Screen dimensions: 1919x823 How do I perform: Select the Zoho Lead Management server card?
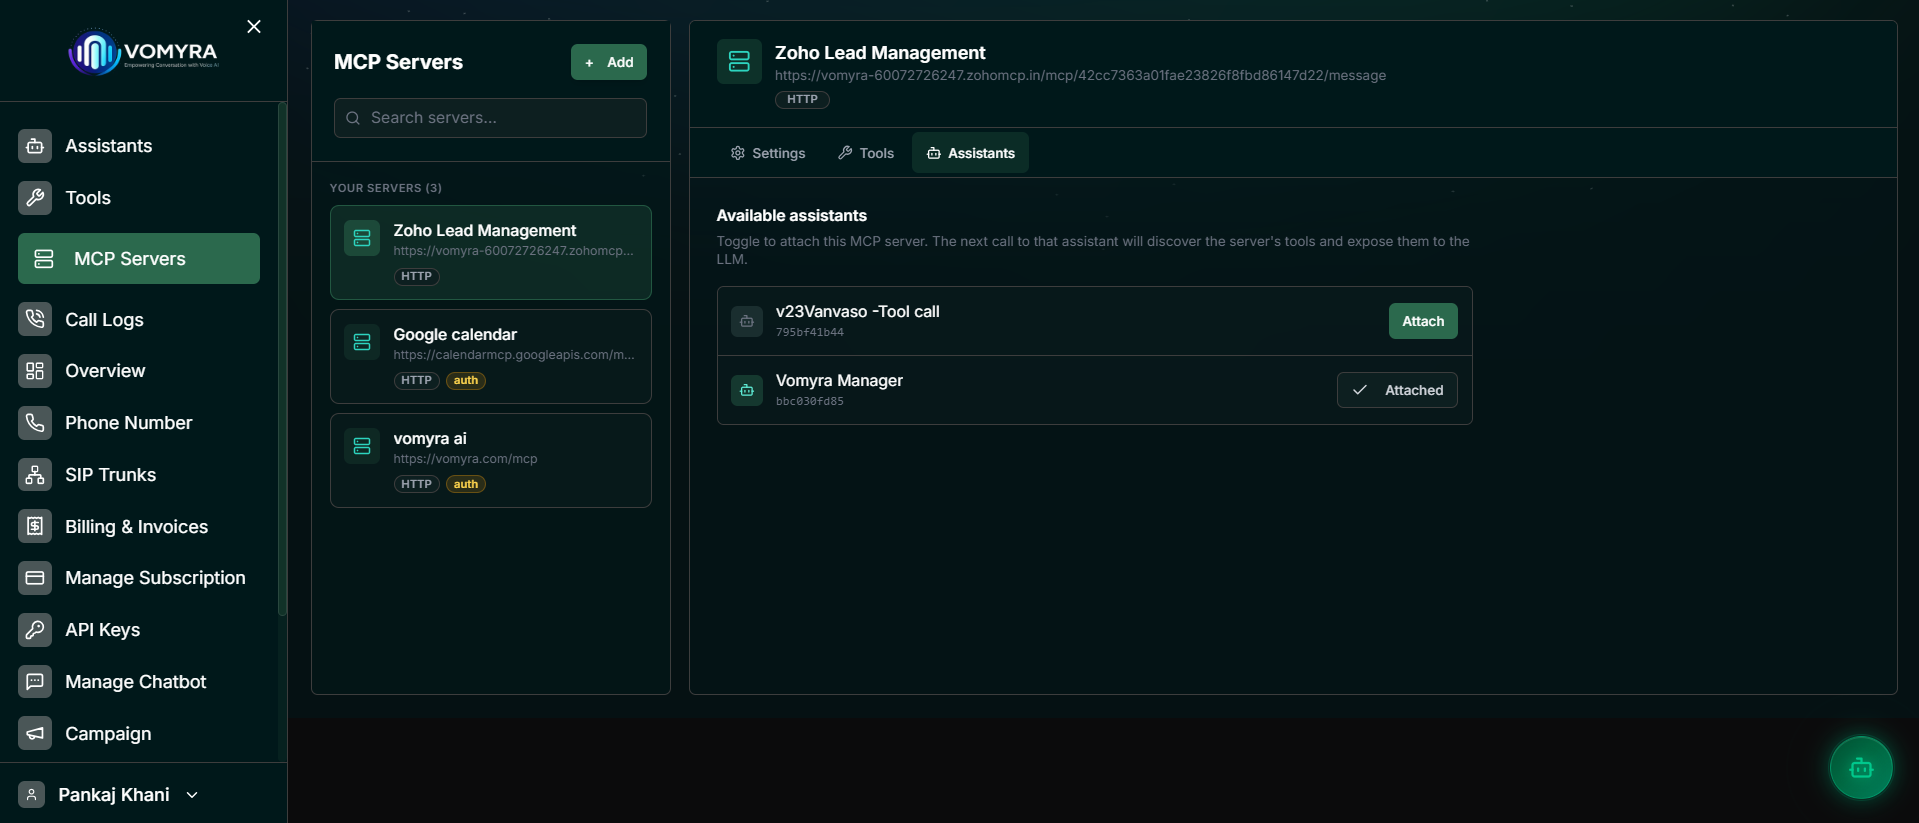click(x=491, y=253)
